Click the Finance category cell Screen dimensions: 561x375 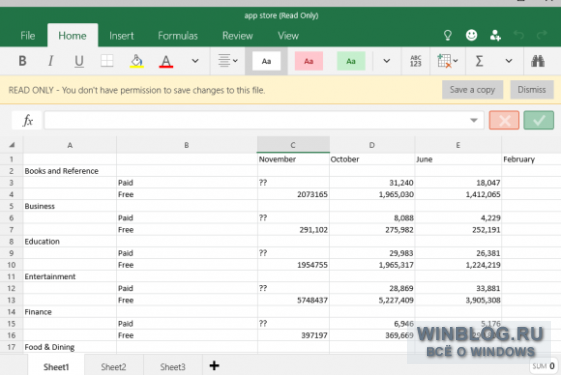coord(70,312)
